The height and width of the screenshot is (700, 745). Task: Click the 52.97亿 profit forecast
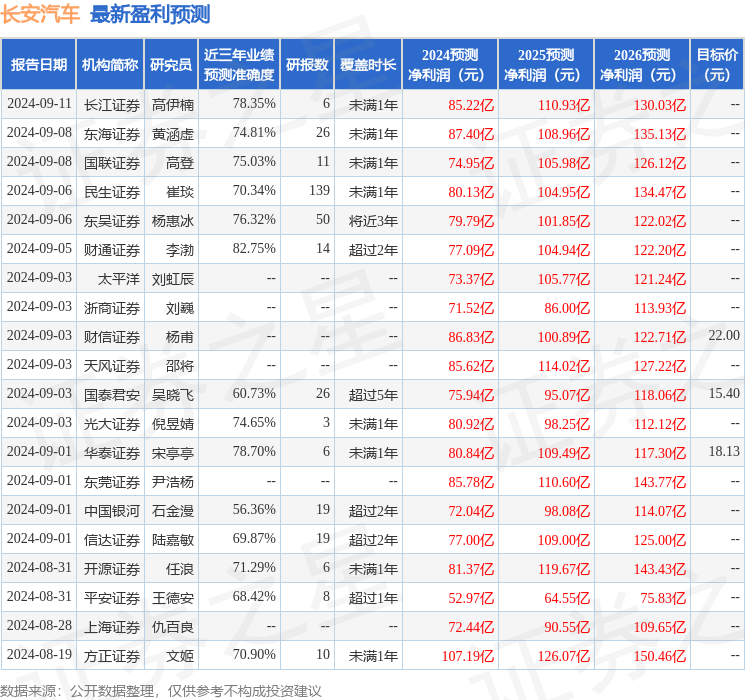click(471, 598)
